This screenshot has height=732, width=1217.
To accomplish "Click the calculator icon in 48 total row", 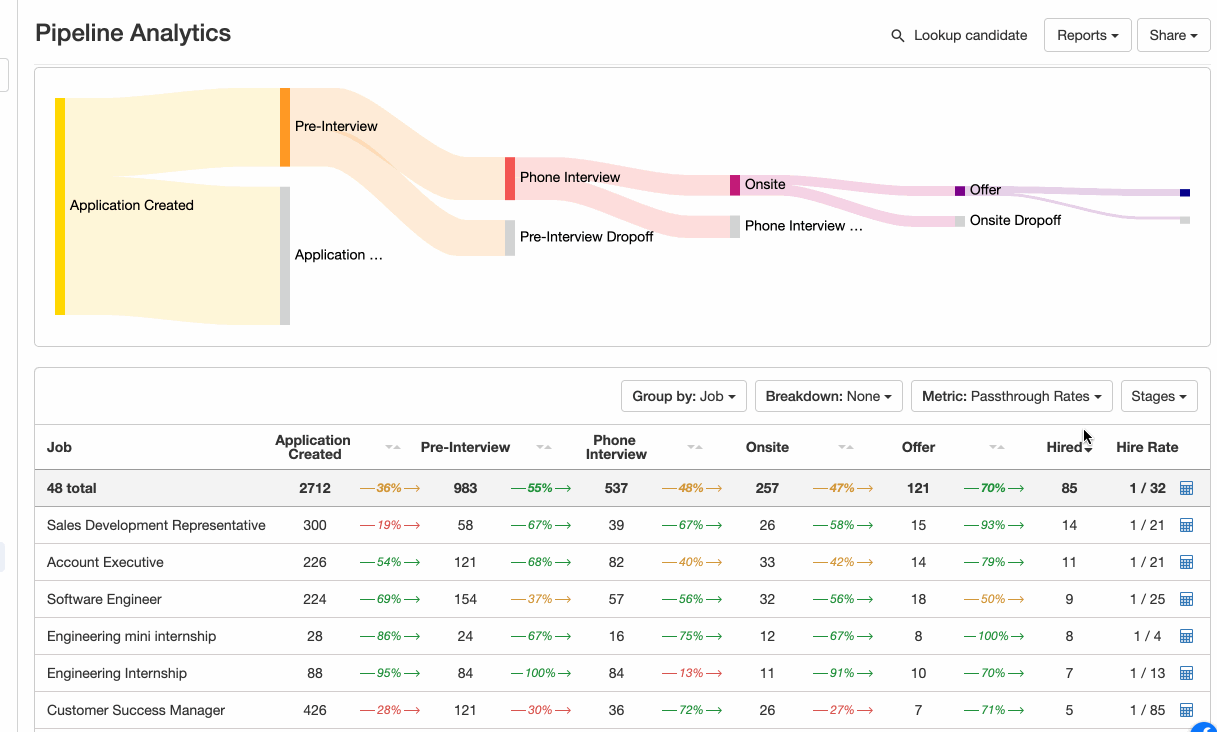I will (x=1187, y=488).
